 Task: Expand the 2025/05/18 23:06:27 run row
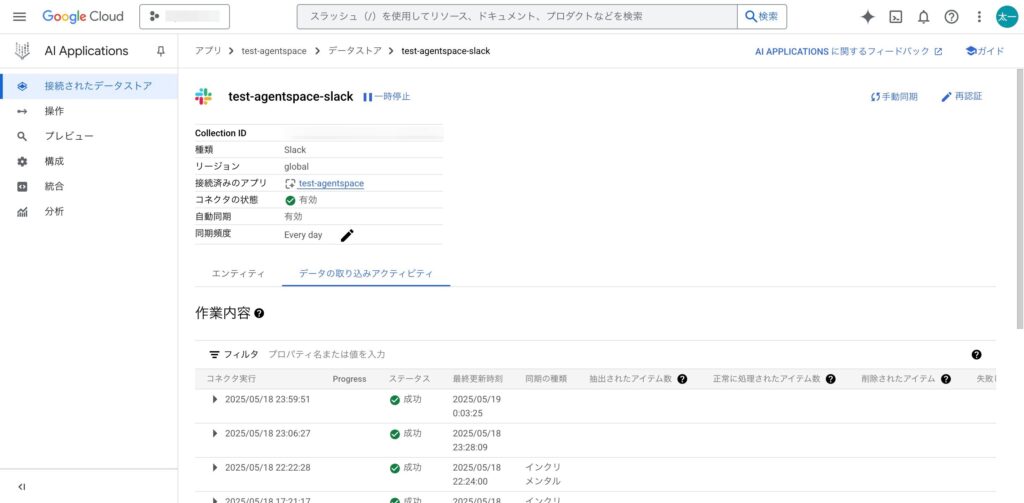[x=215, y=433]
